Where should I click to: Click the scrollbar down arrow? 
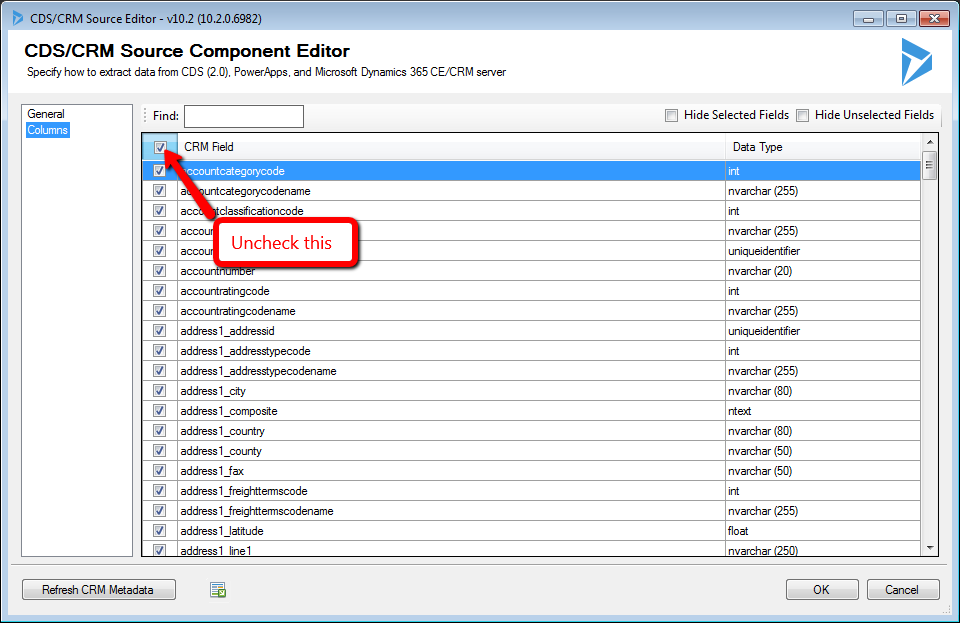point(930,548)
